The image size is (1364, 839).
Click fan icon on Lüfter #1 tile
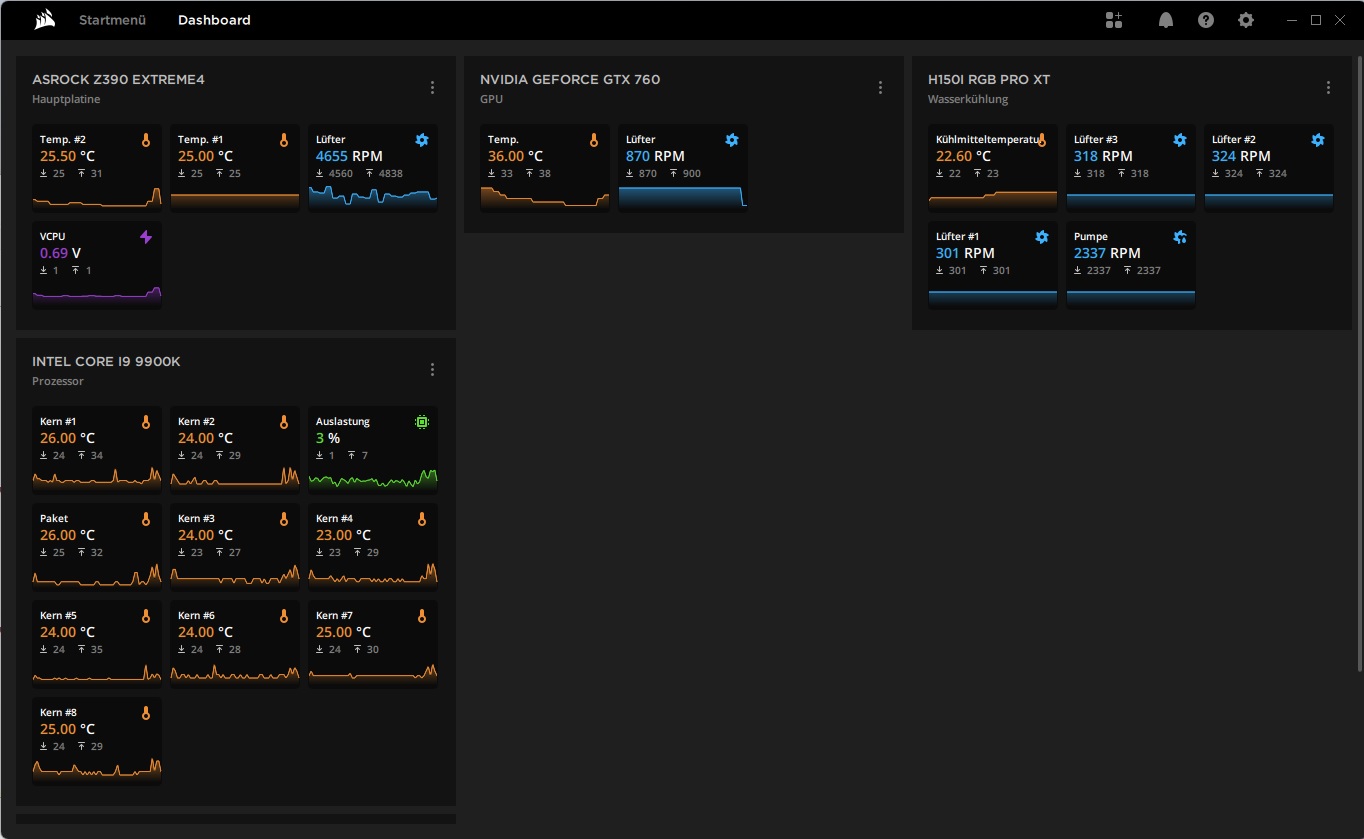click(x=1042, y=237)
